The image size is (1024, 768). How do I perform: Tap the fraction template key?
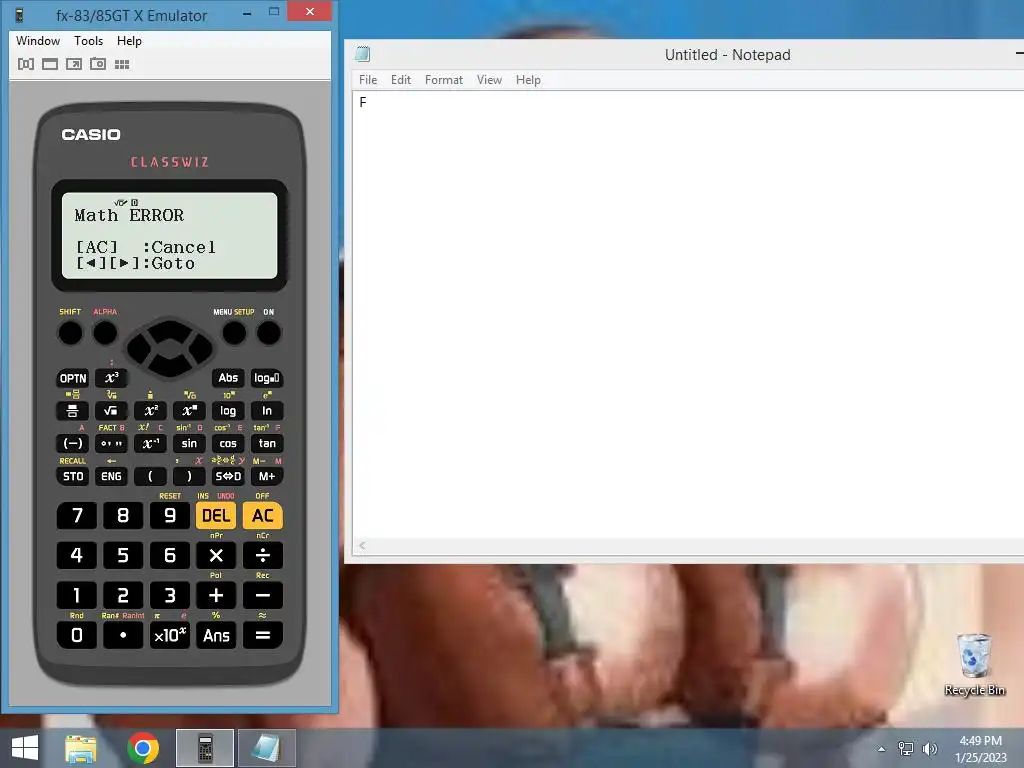(72, 411)
